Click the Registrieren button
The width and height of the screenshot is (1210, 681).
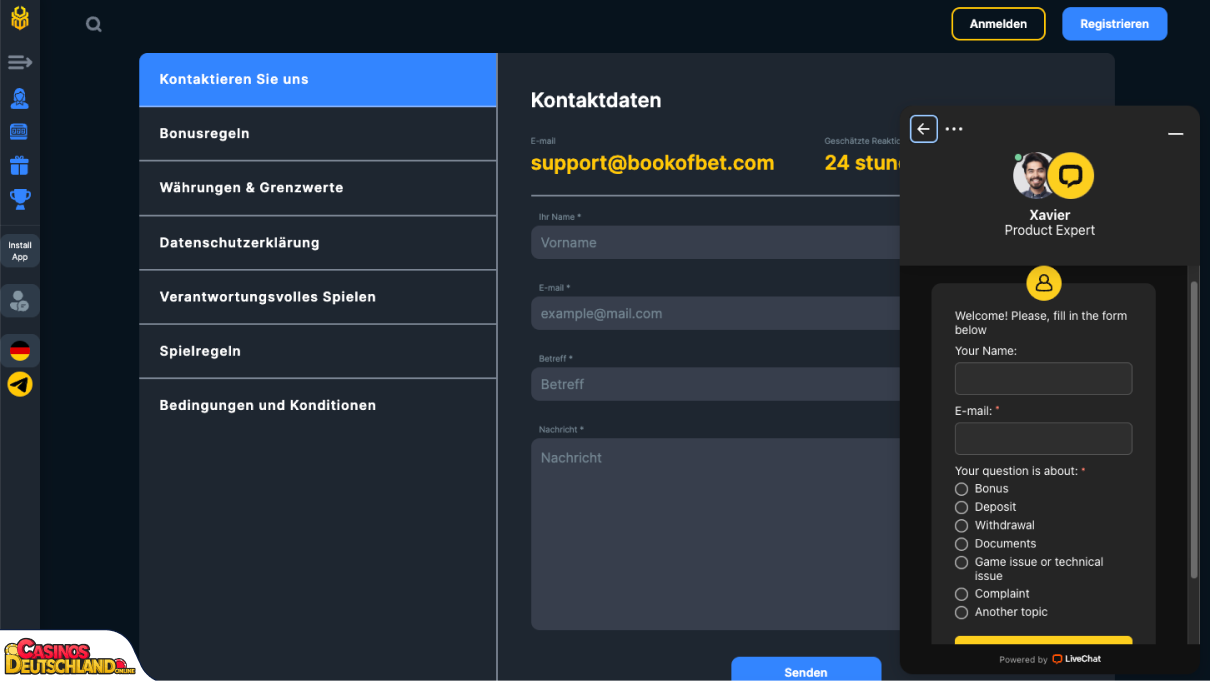pyautogui.click(x=1114, y=24)
